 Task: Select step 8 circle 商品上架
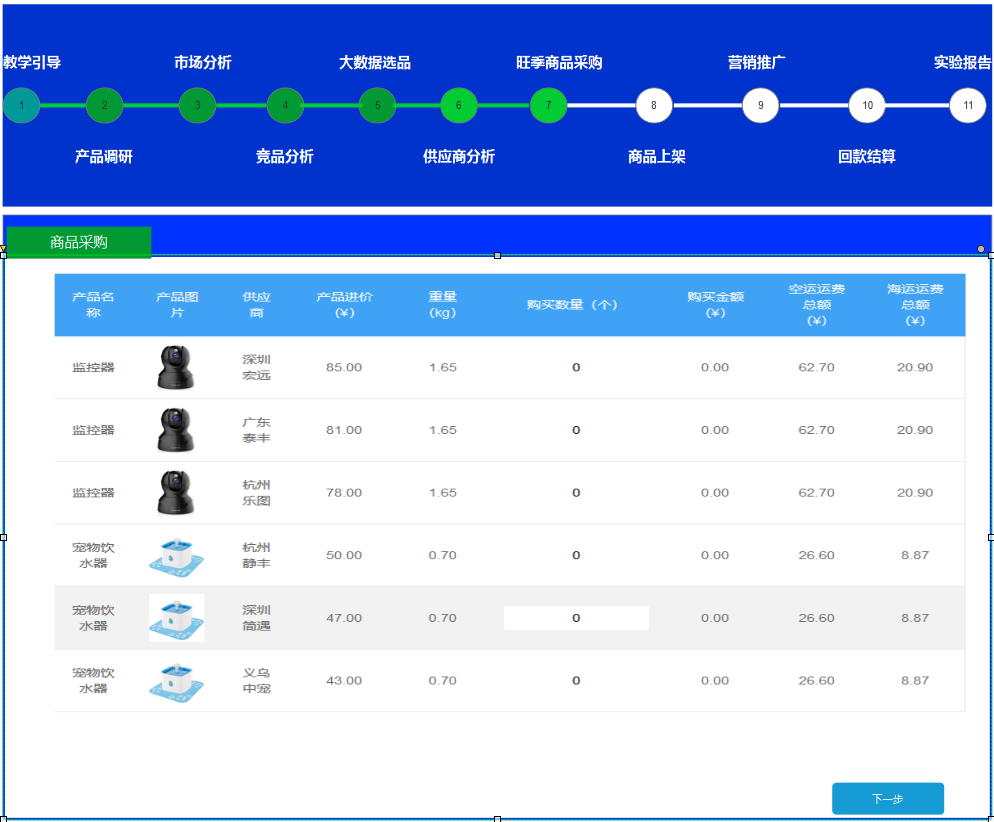pyautogui.click(x=654, y=105)
